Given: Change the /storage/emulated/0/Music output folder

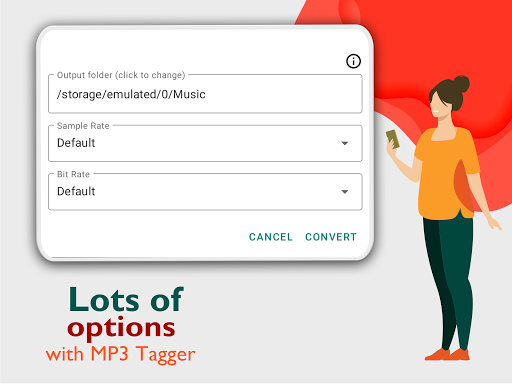Looking at the screenshot, I should [205, 94].
